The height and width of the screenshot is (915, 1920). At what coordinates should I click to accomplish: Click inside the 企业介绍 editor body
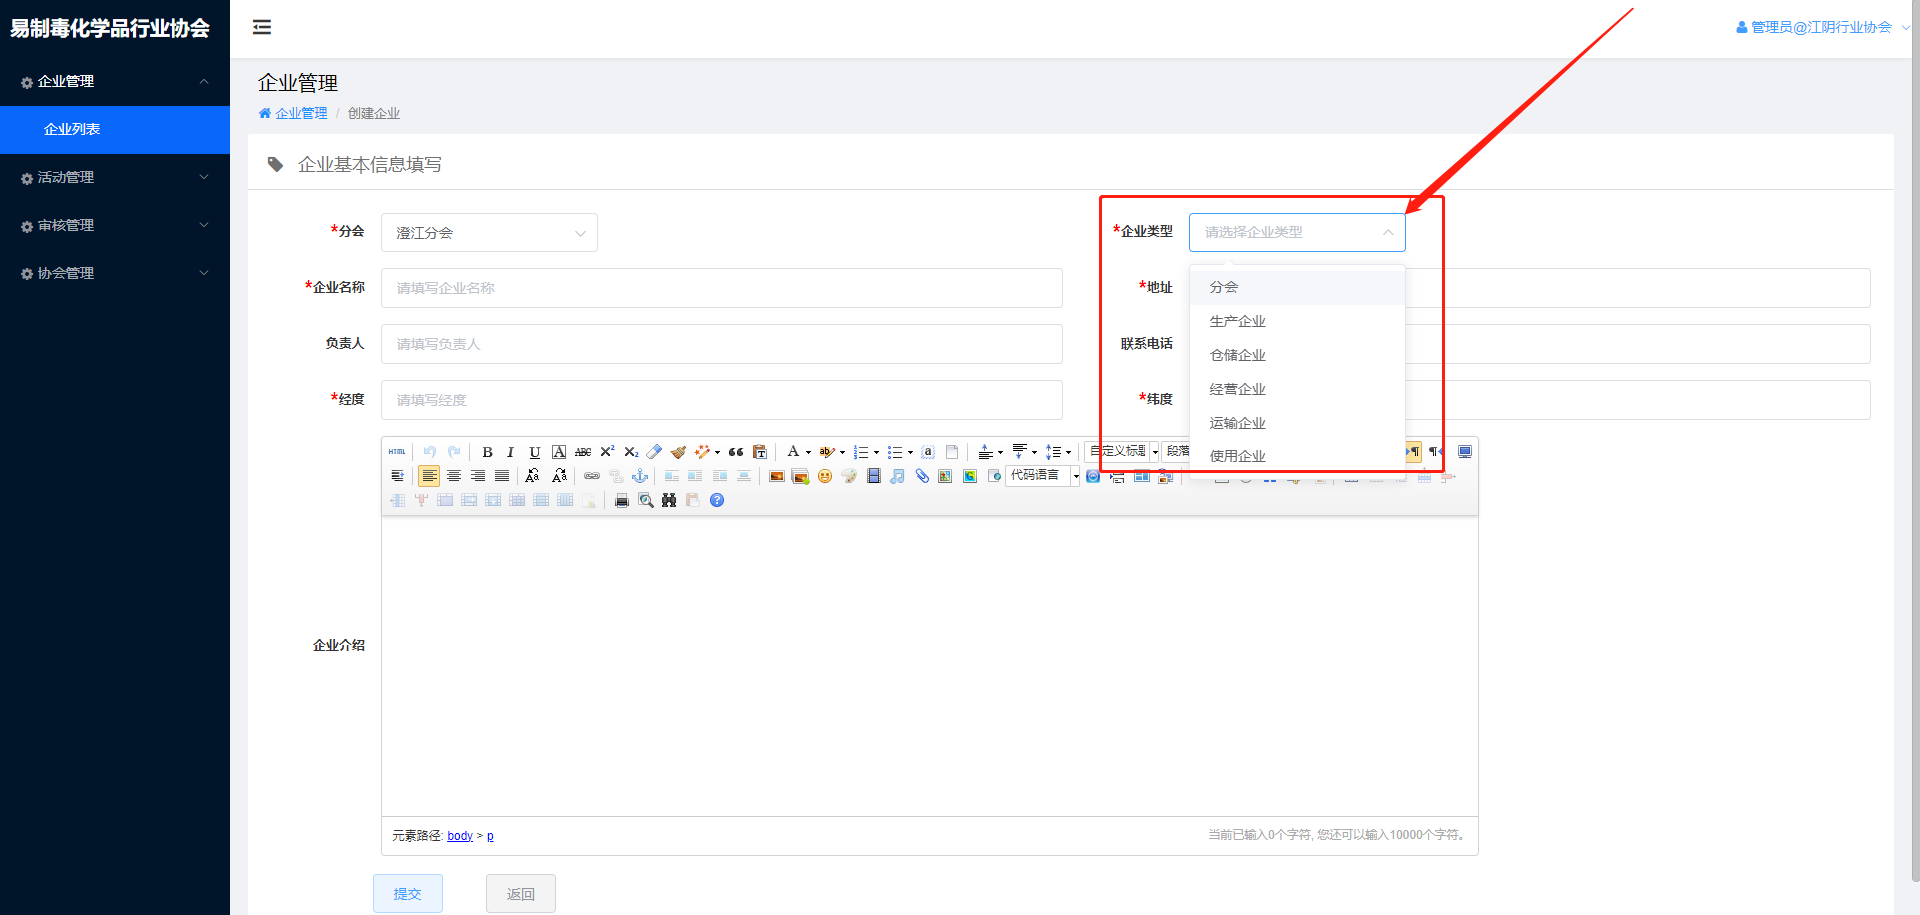tap(929, 666)
